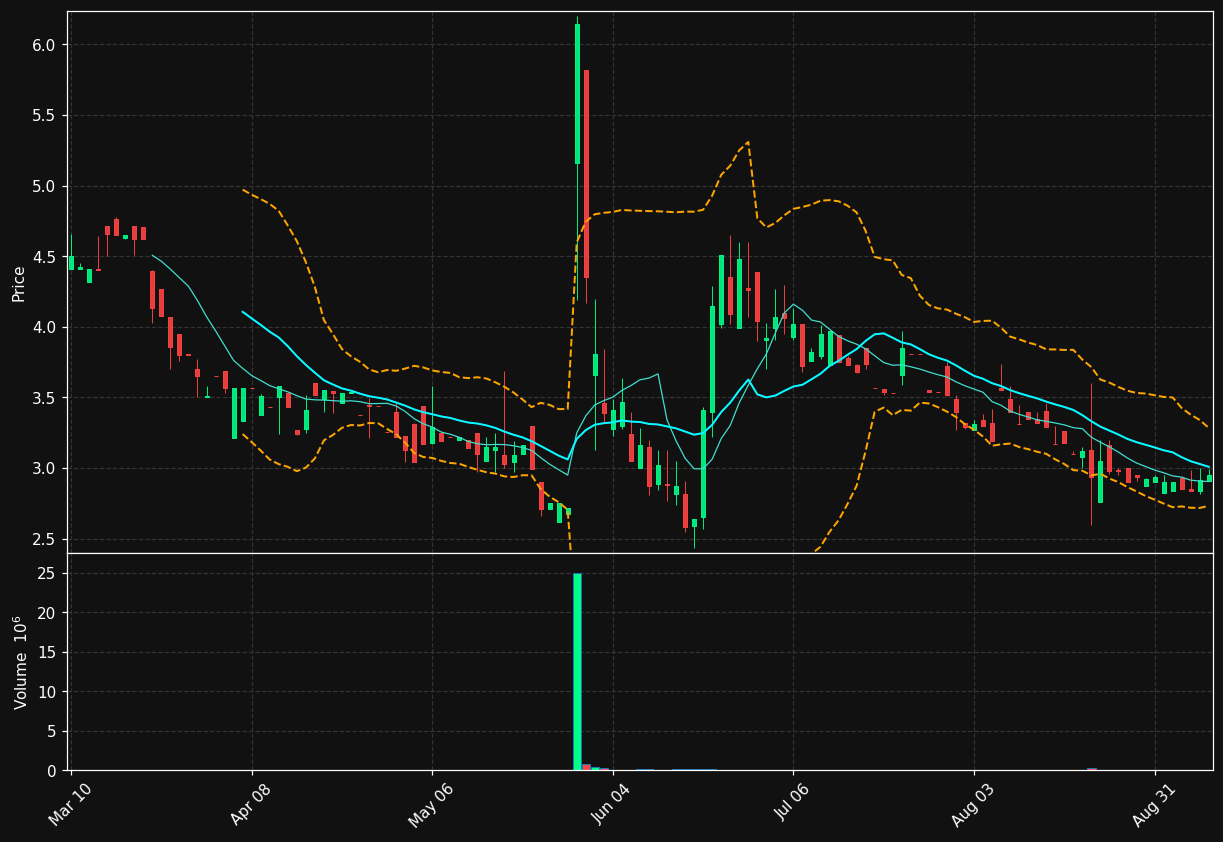Image resolution: width=1223 pixels, height=842 pixels.
Task: Click the tall green volume spike bar
Action: point(577,671)
